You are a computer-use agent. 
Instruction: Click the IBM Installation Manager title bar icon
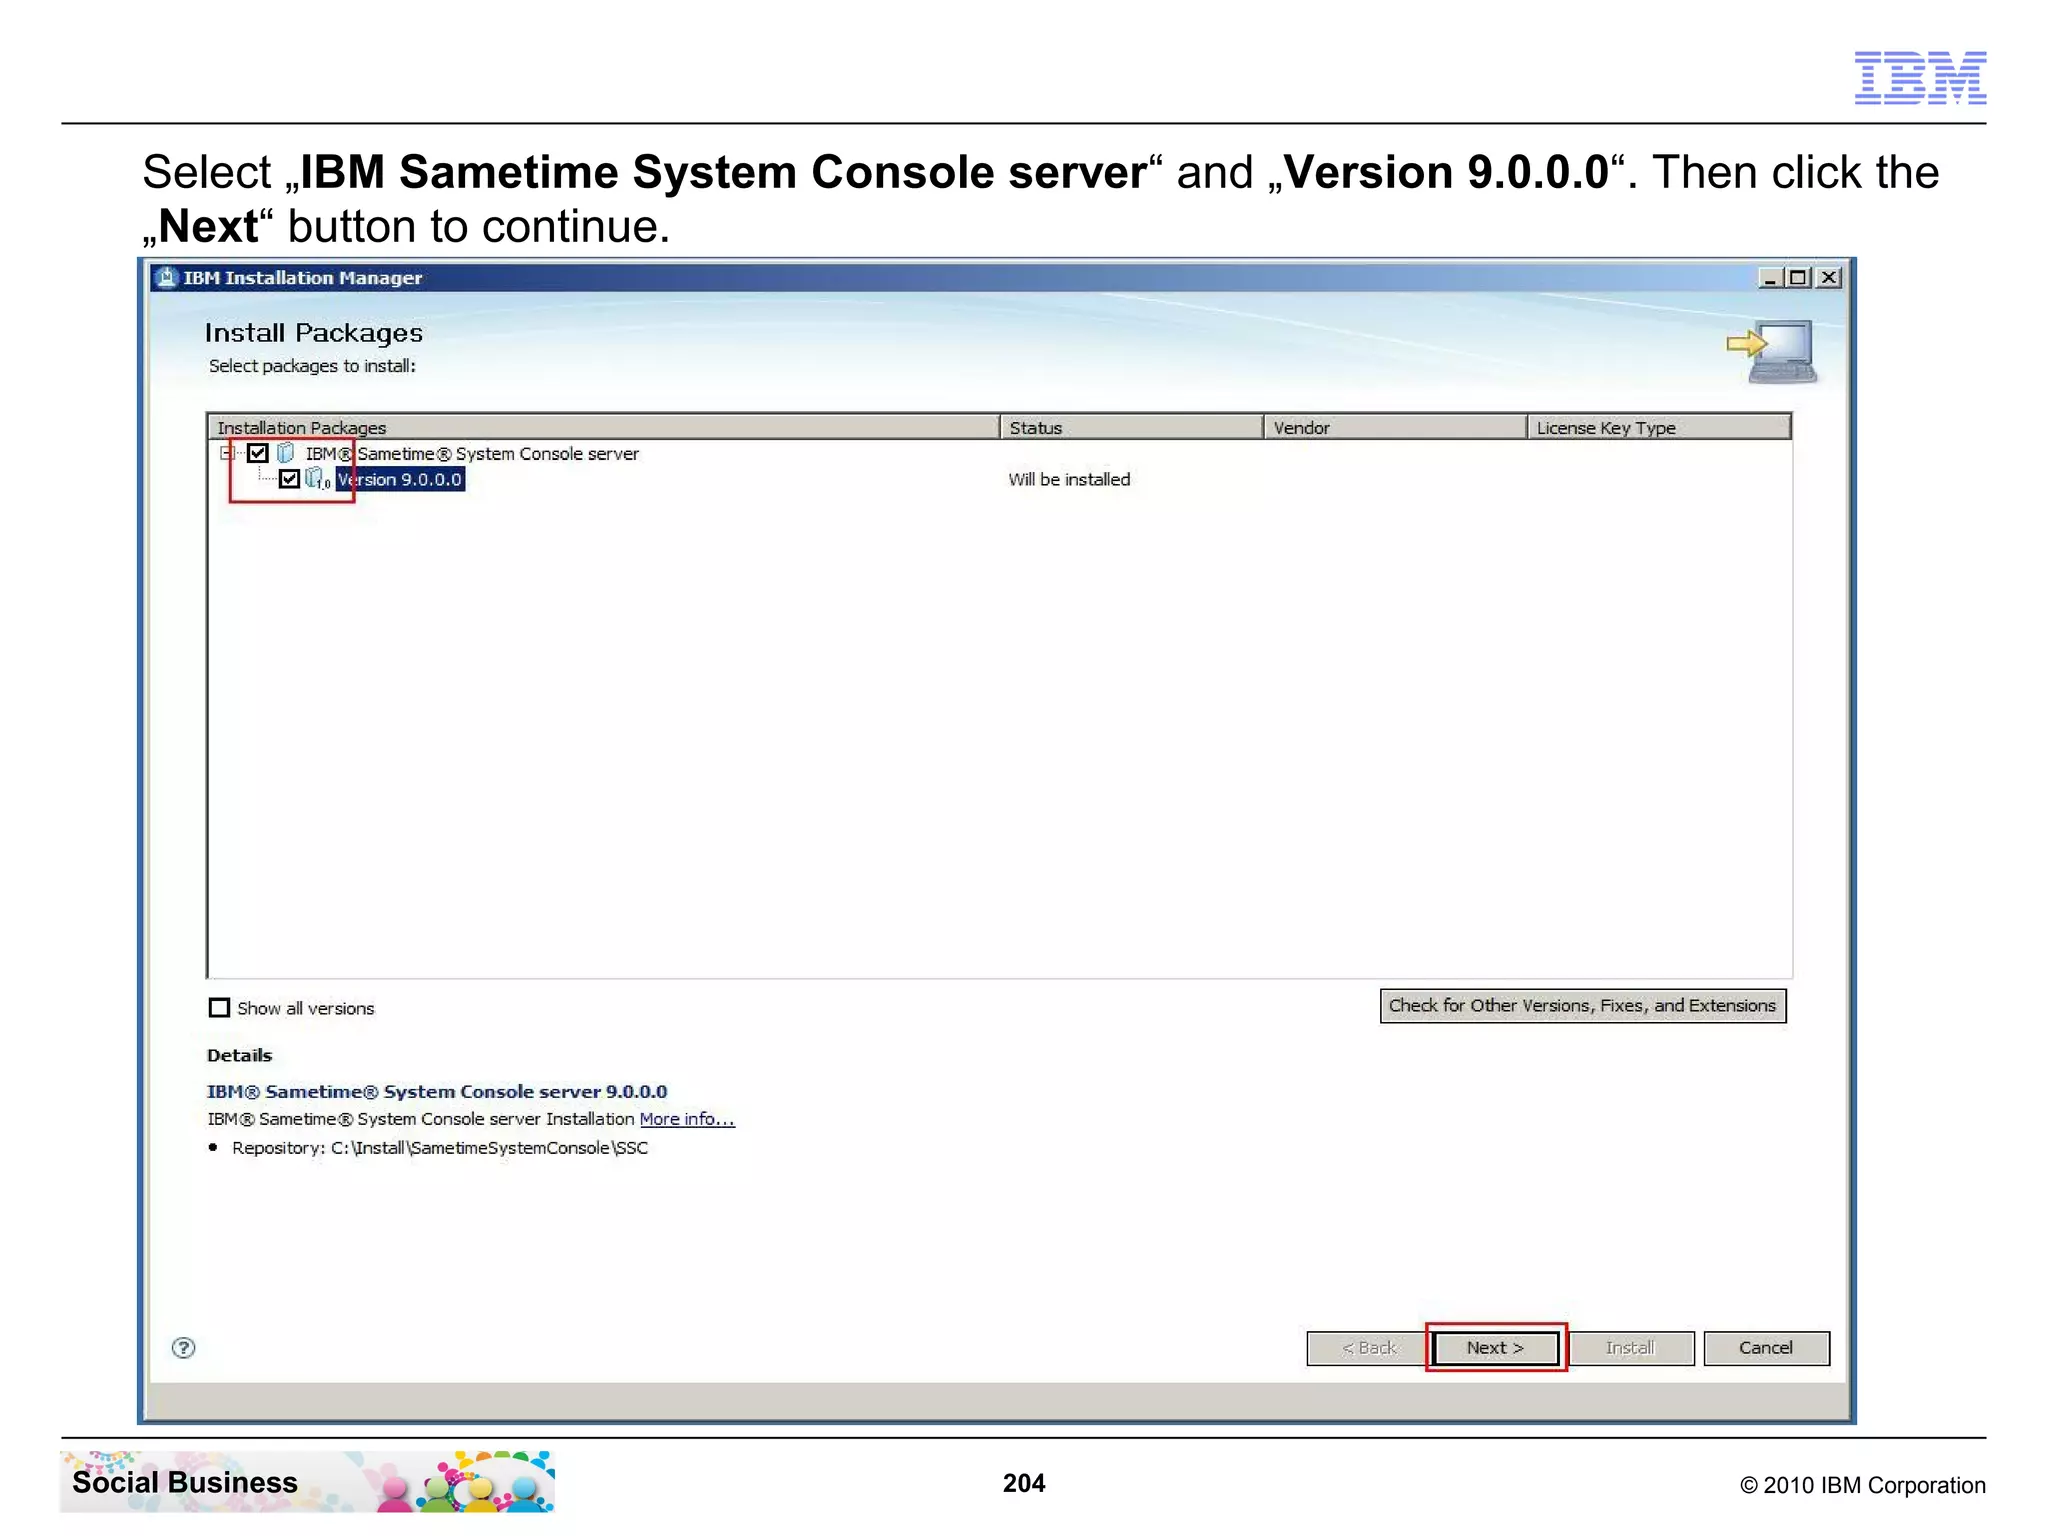pos(167,277)
